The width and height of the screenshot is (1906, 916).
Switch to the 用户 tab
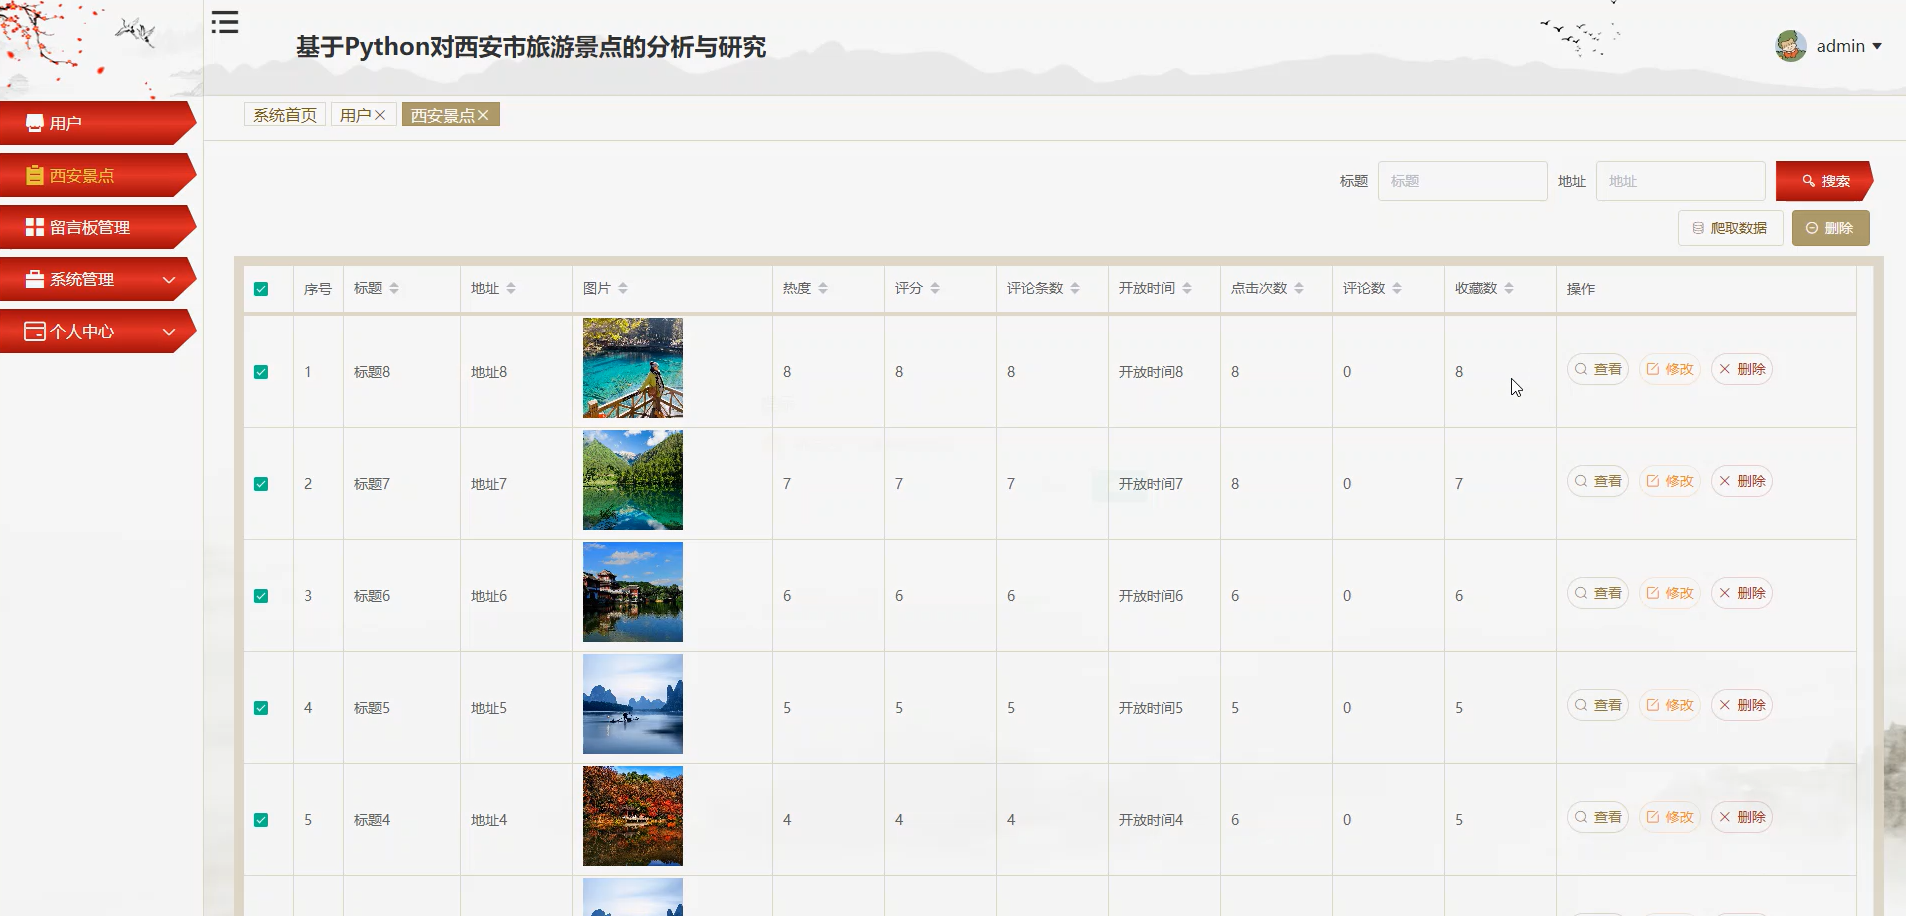pos(355,115)
